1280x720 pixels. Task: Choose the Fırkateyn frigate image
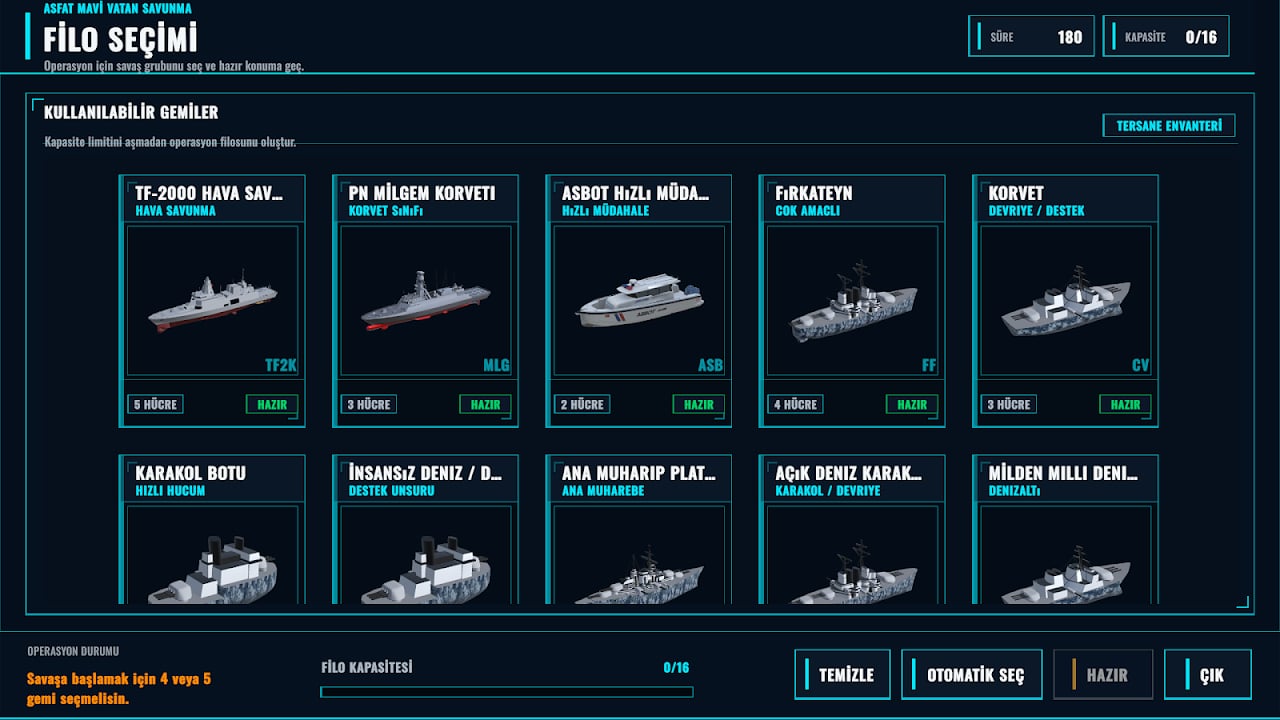coord(852,301)
